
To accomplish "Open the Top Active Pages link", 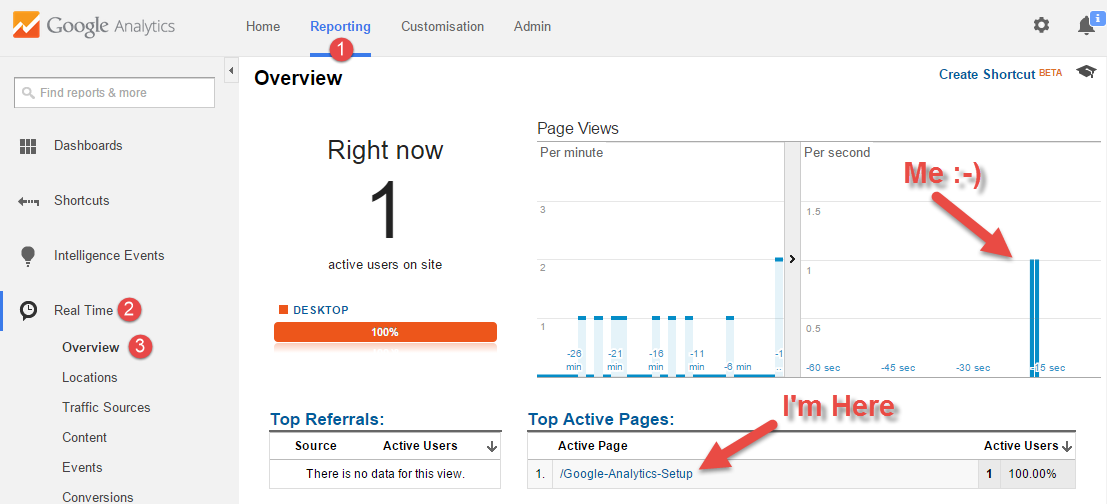I will [x=601, y=419].
